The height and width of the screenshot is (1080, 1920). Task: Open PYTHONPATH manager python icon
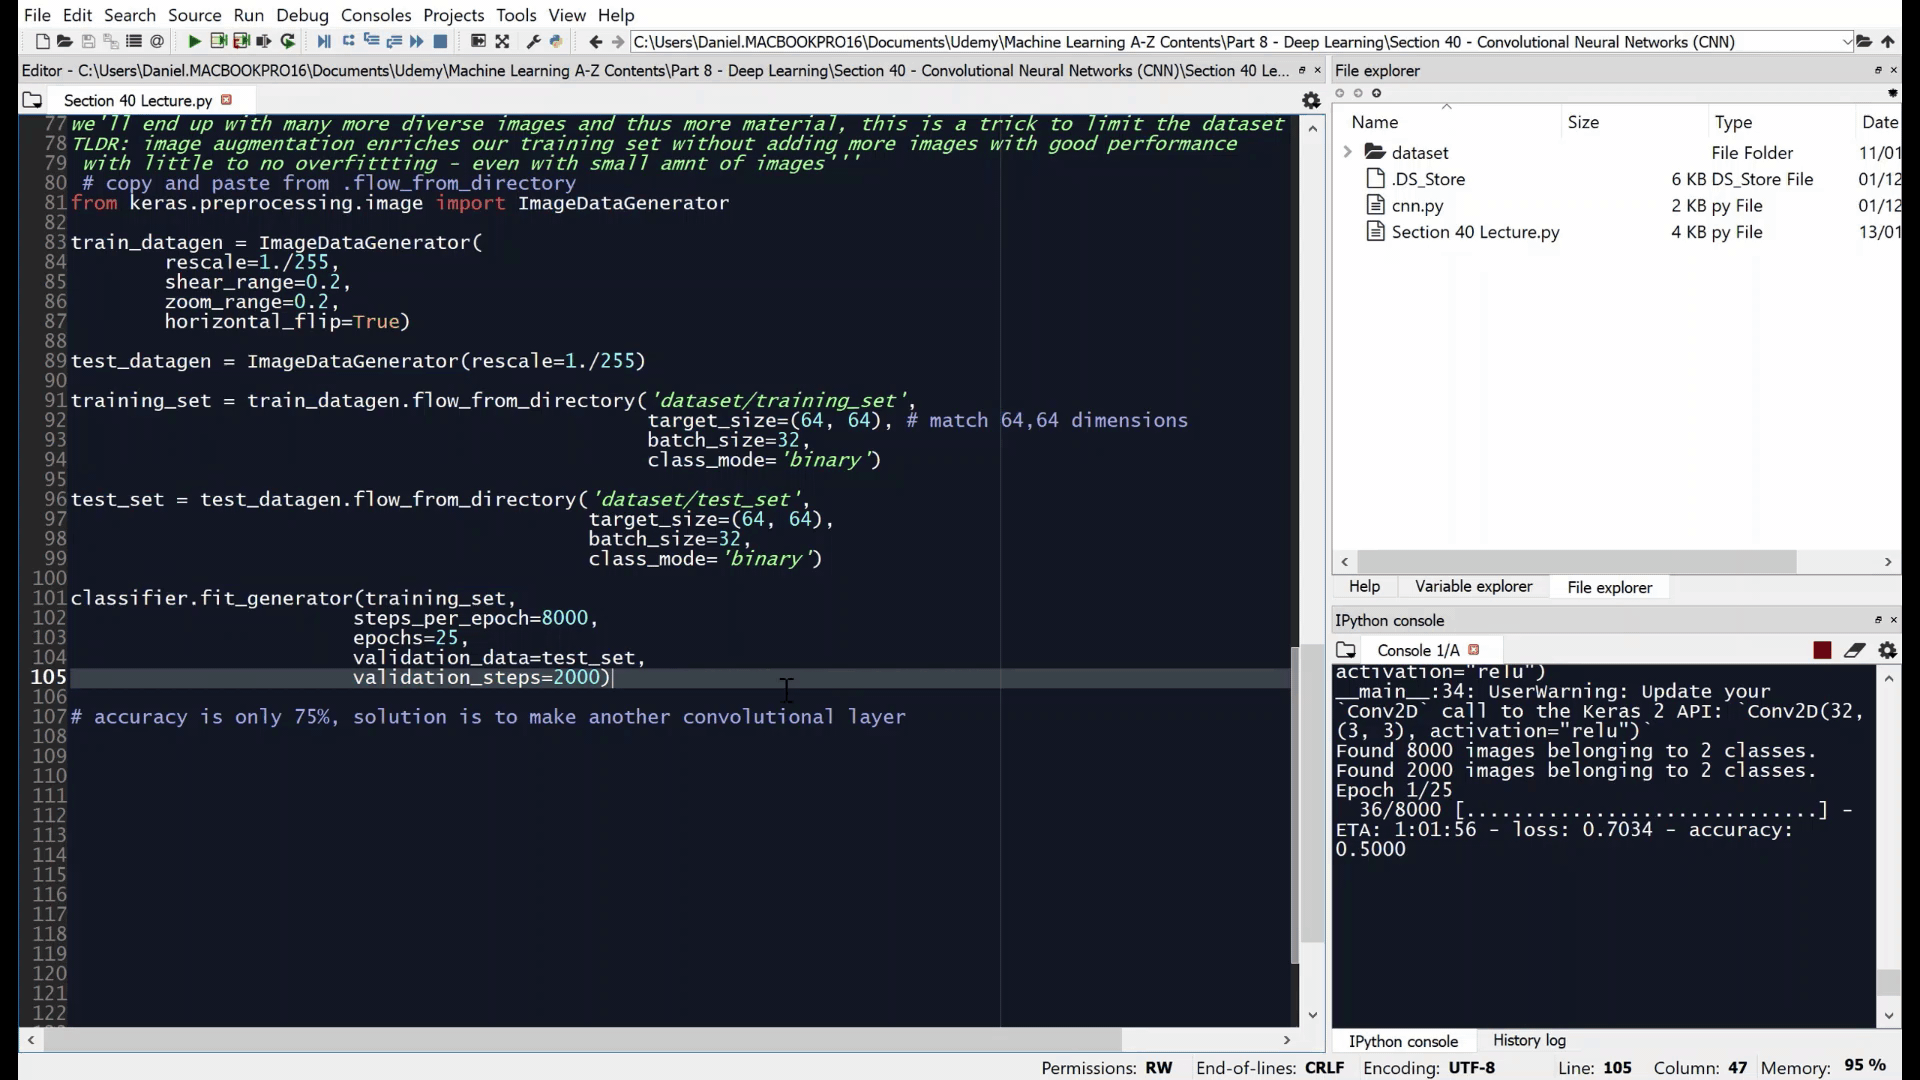(x=557, y=42)
